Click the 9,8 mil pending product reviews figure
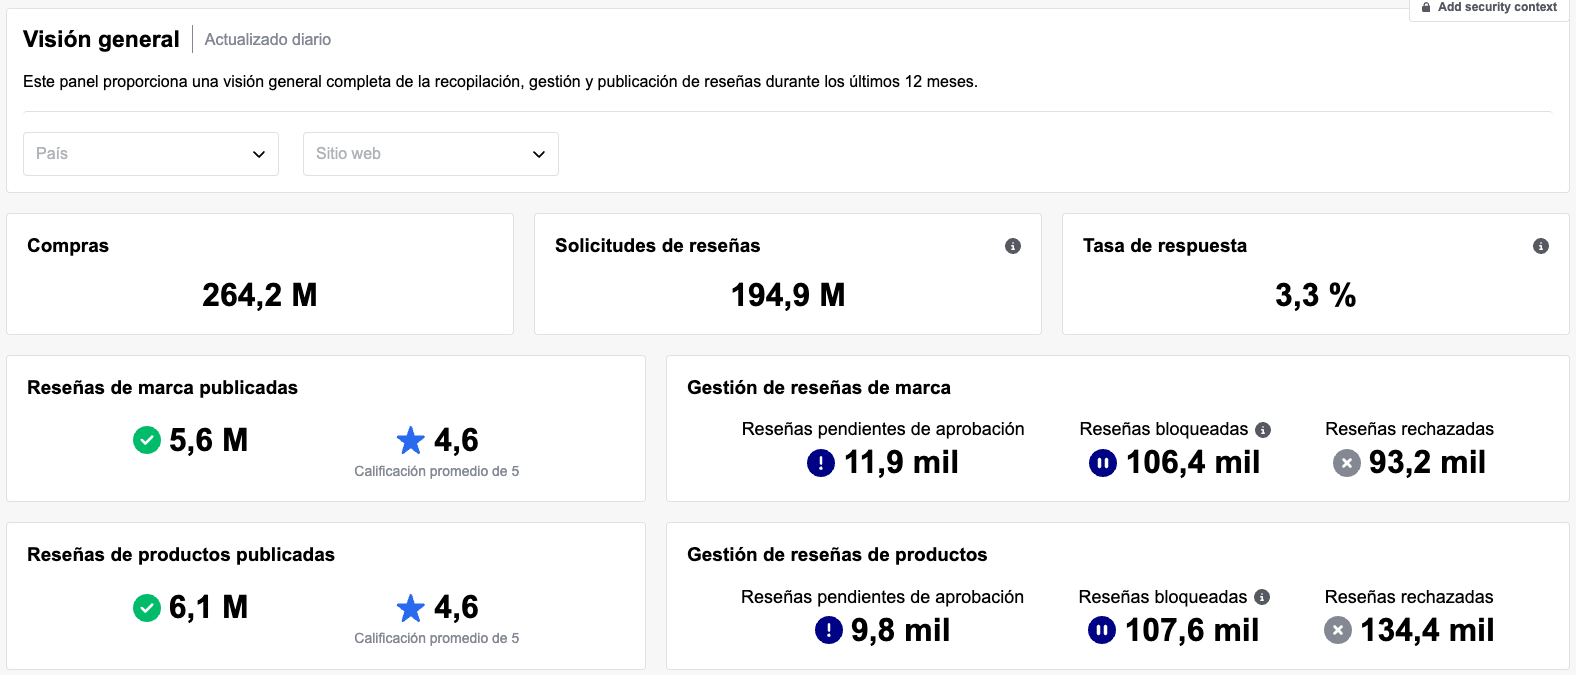Image resolution: width=1576 pixels, height=675 pixels. click(900, 630)
